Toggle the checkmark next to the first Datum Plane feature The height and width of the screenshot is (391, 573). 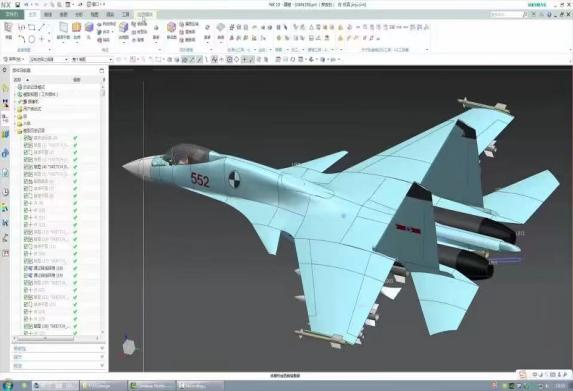[x=75, y=152]
